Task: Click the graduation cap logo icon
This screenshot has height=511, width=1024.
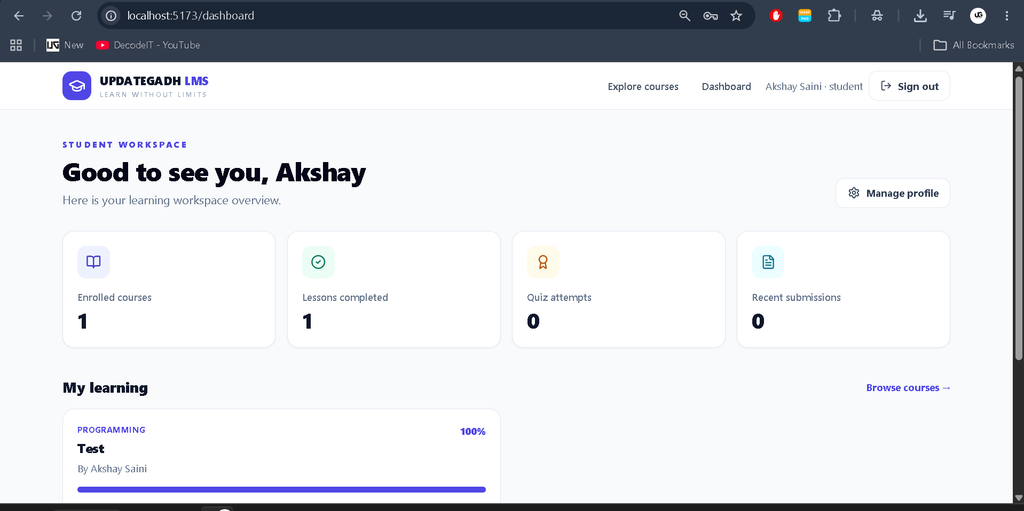Action: click(77, 86)
